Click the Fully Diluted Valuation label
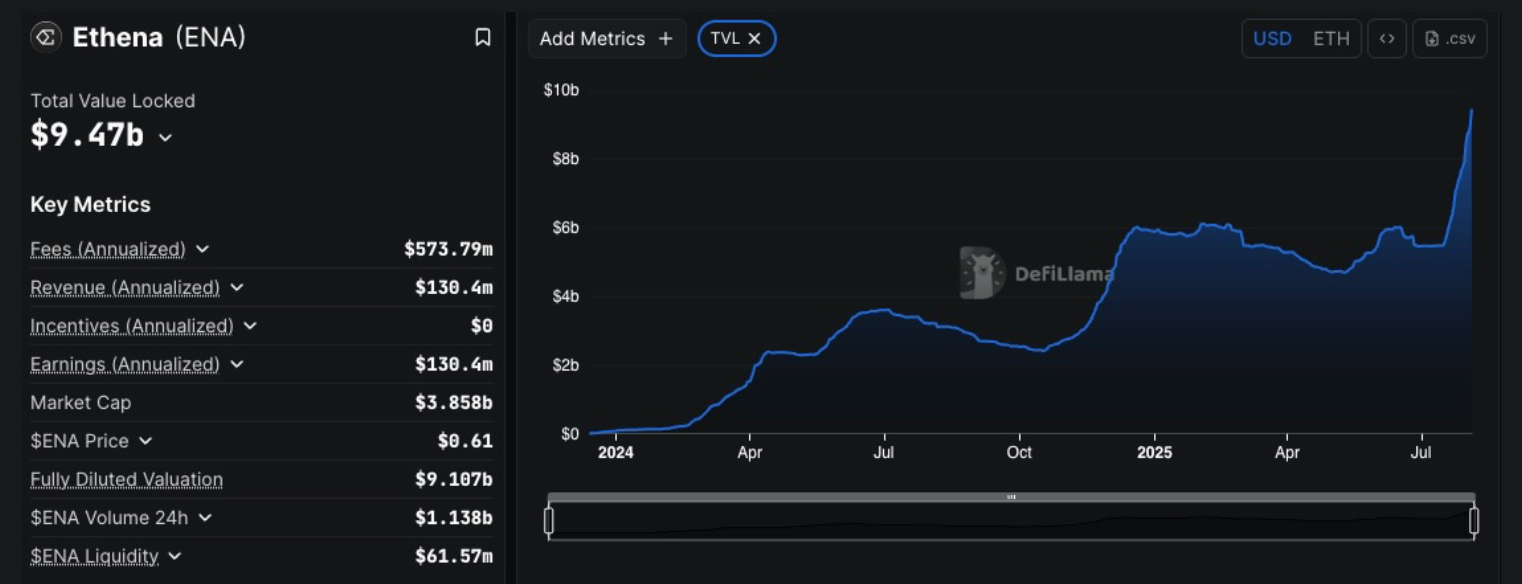Screen dimensions: 1522x584 point(126,480)
